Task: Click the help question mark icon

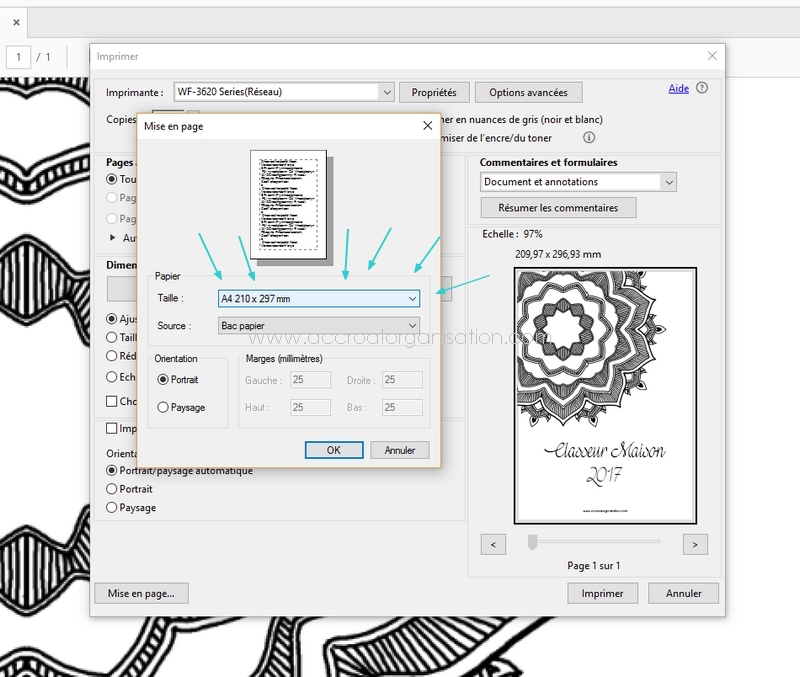Action: (x=703, y=89)
